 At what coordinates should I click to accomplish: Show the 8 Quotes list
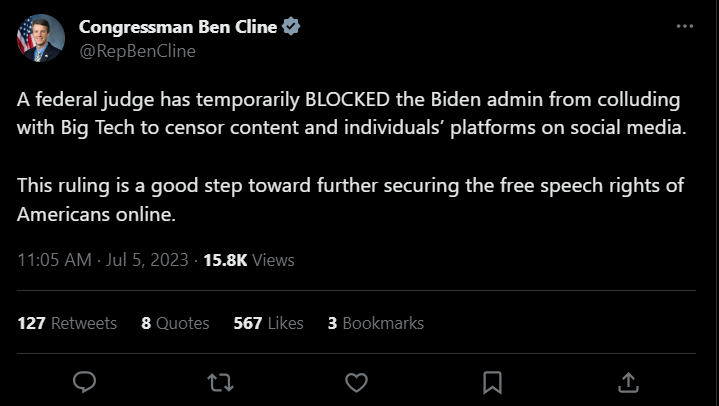(x=176, y=323)
